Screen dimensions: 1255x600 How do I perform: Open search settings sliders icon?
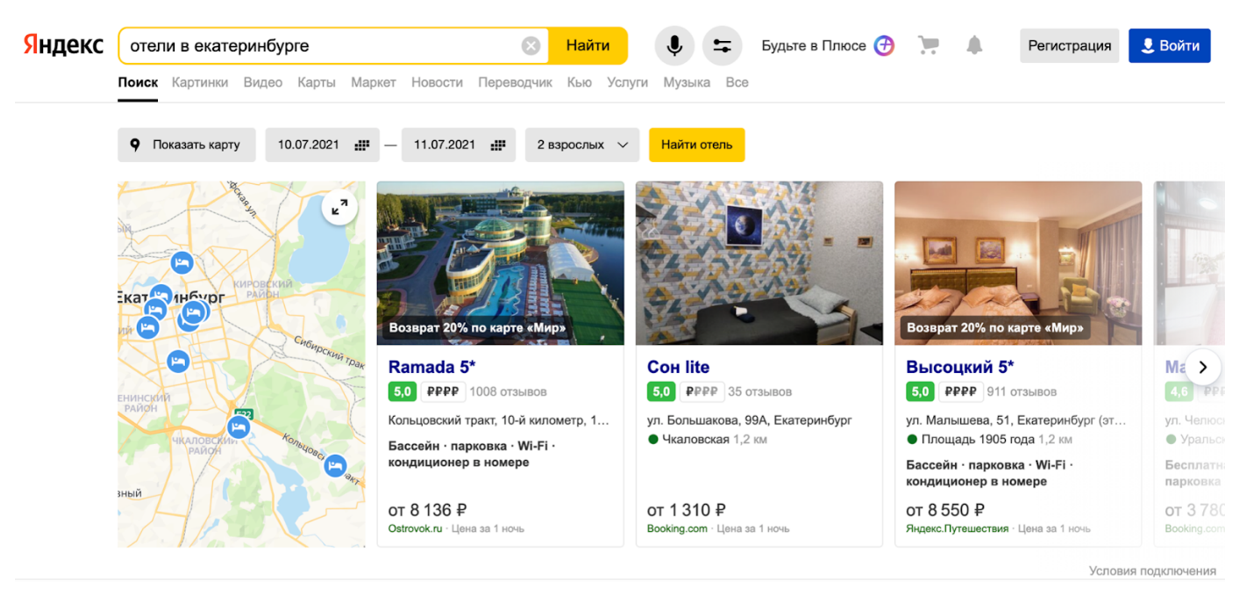pyautogui.click(x=722, y=46)
